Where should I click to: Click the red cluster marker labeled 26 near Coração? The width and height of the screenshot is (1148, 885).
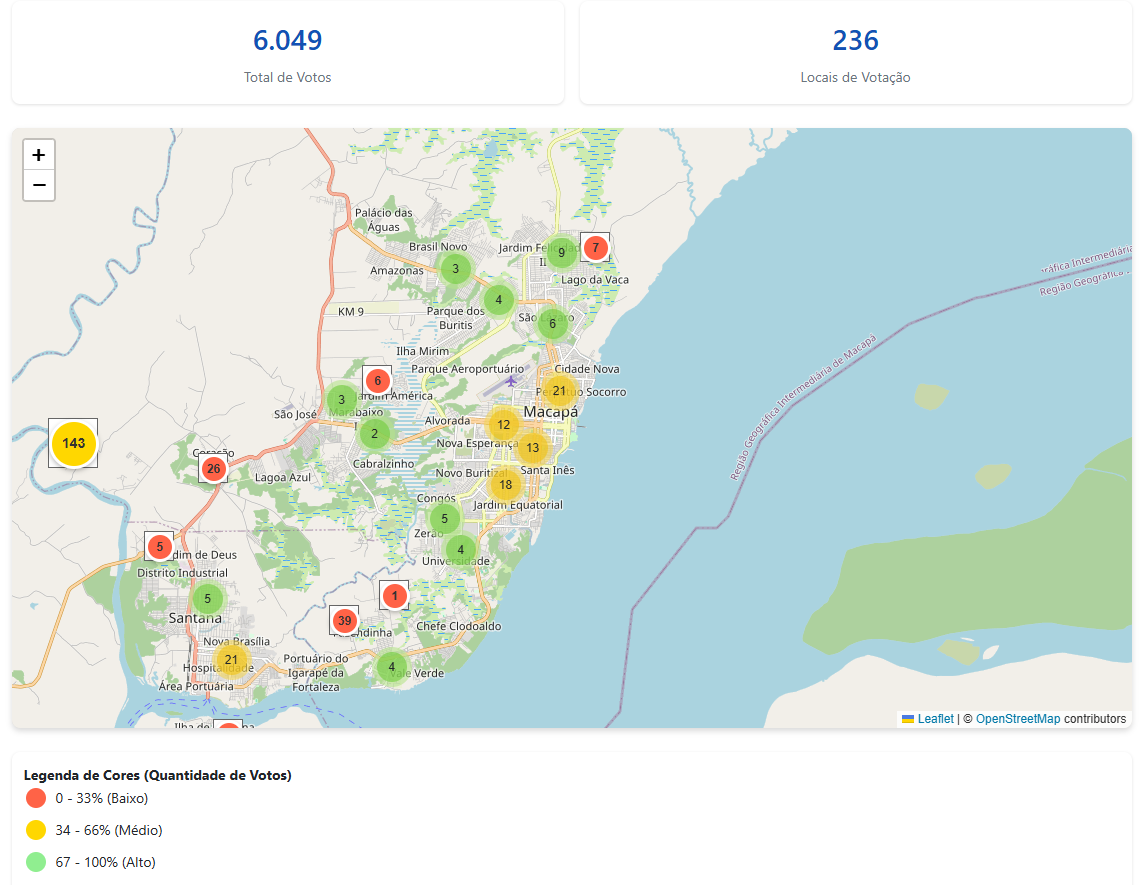(x=213, y=468)
